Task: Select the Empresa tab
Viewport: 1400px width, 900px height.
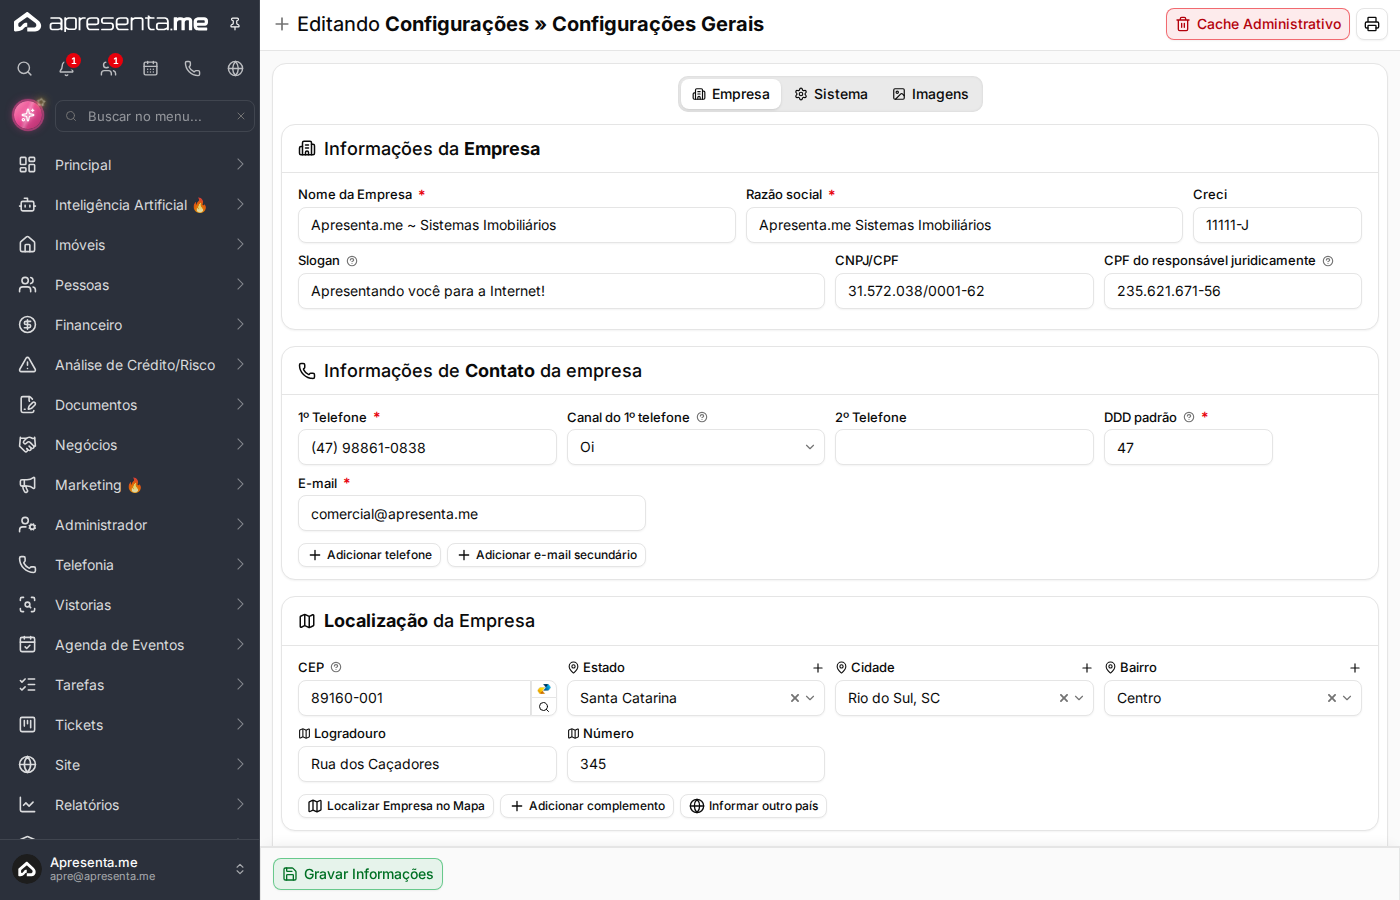Action: 731,94
